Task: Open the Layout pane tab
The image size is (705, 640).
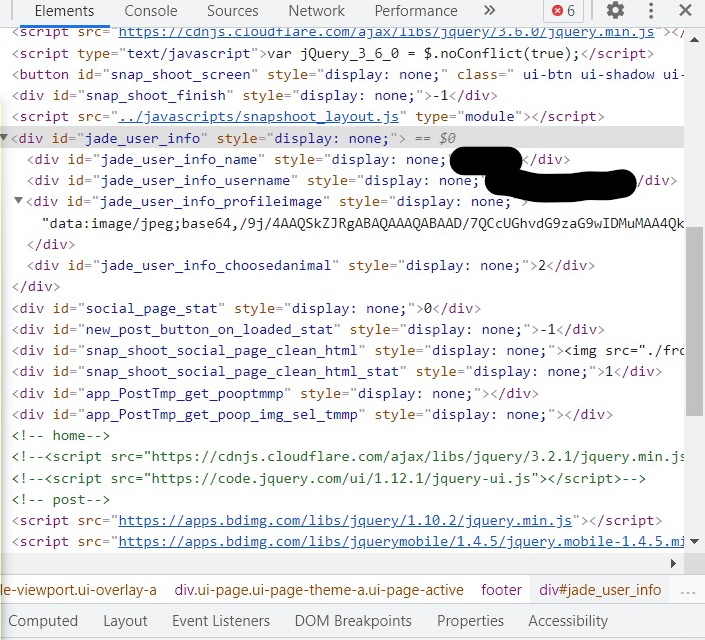Action: [x=125, y=621]
